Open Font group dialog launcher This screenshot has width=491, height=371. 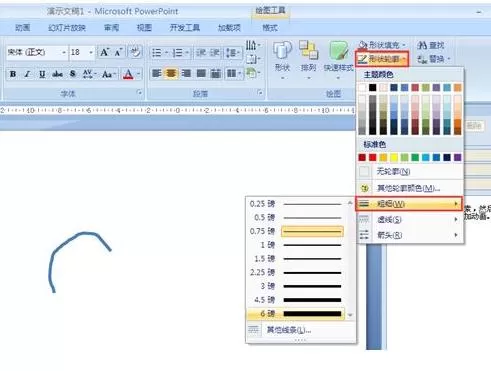tap(140, 93)
